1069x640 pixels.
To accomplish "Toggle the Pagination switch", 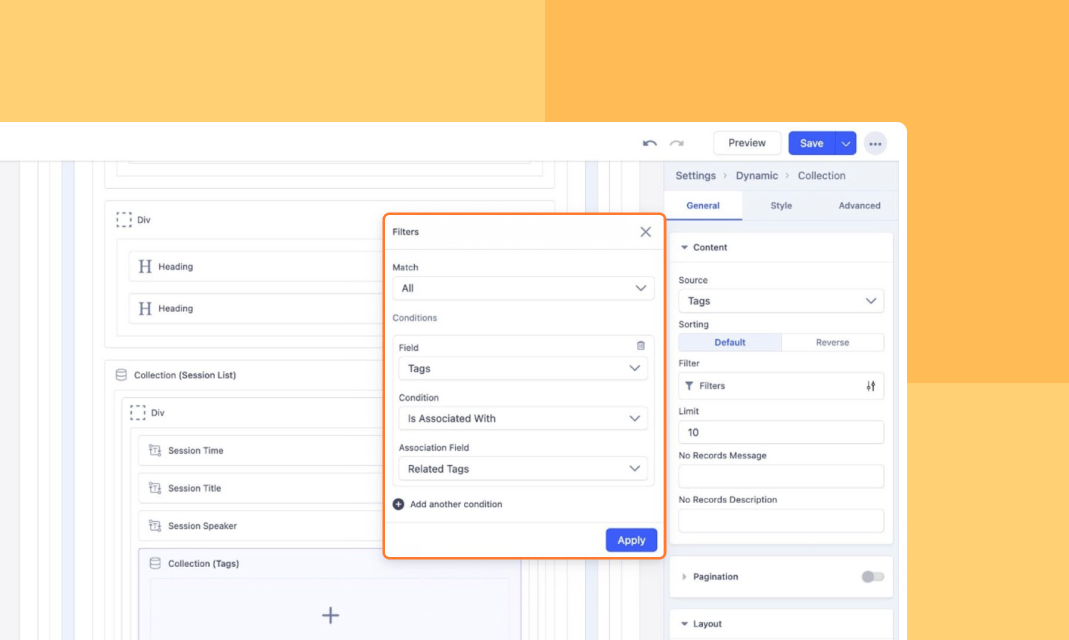I will click(872, 577).
